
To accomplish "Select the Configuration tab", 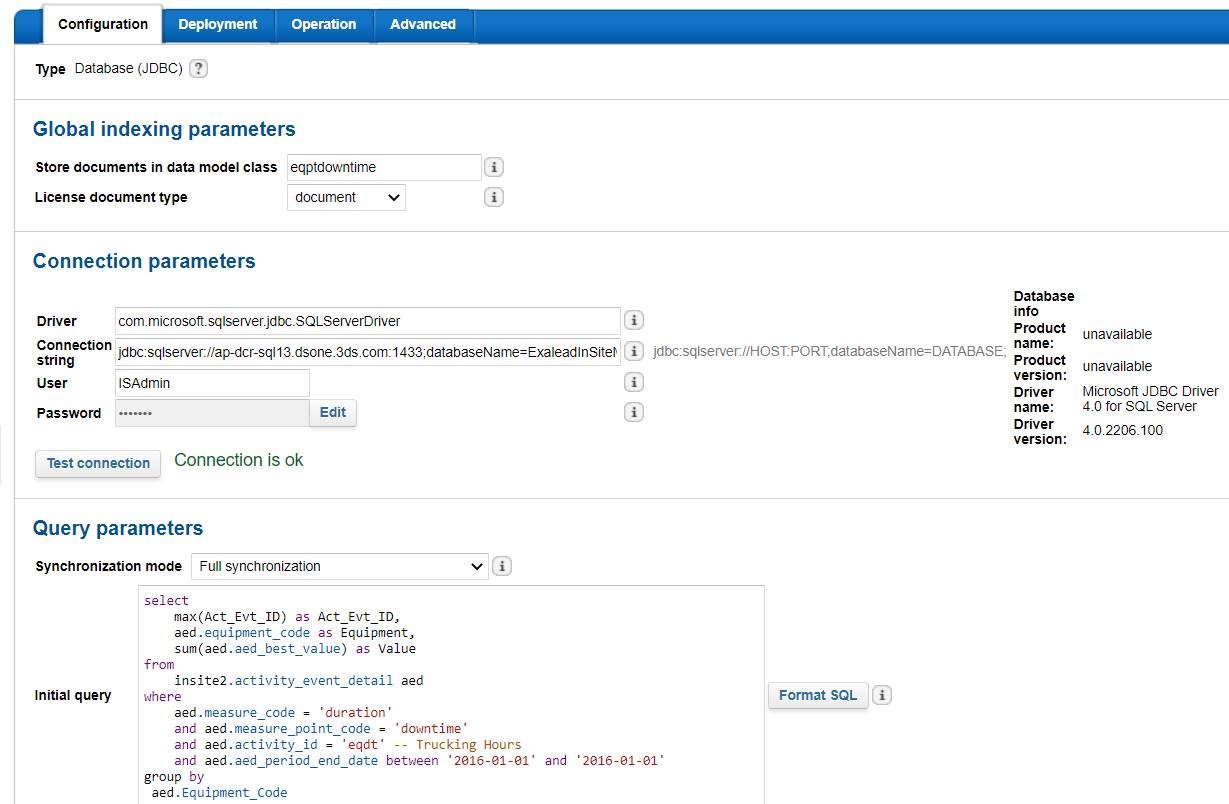I will [102, 24].
